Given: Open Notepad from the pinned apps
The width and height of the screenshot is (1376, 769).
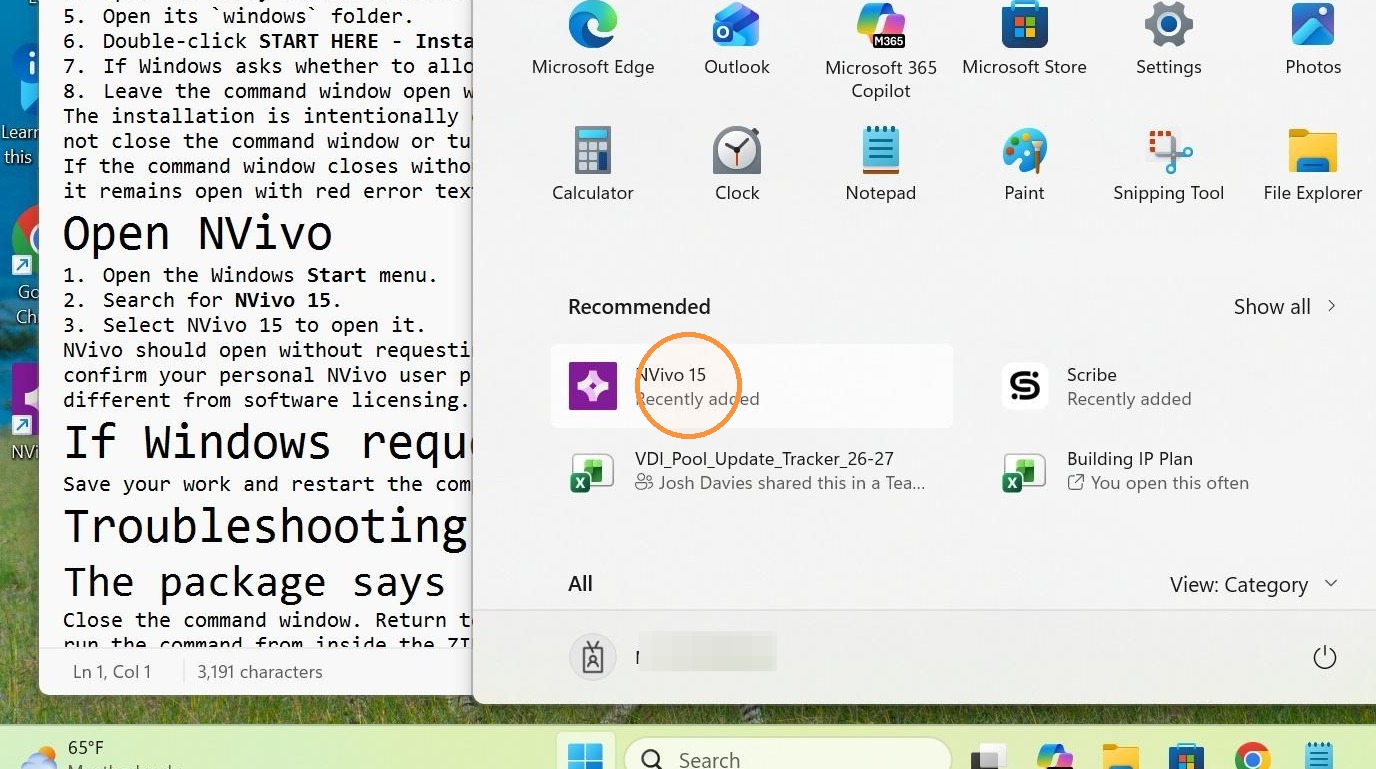Looking at the screenshot, I should point(881,165).
